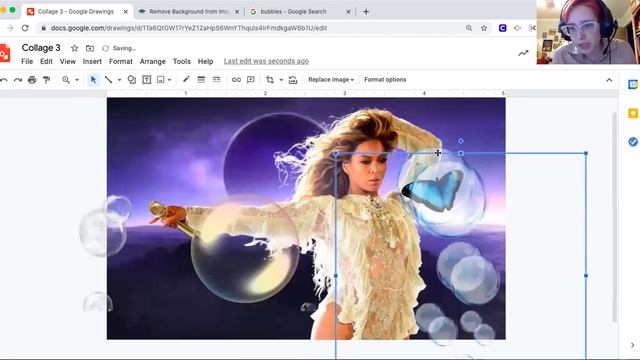Click the top-right selection handle
The width and height of the screenshot is (640, 360).
(586, 153)
